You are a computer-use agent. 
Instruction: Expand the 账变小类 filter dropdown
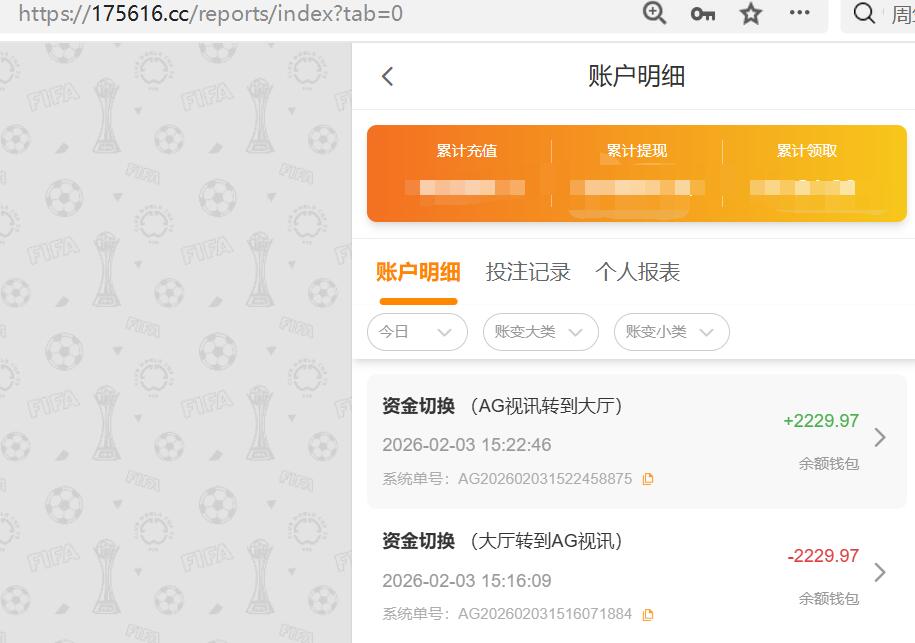pyautogui.click(x=671, y=332)
